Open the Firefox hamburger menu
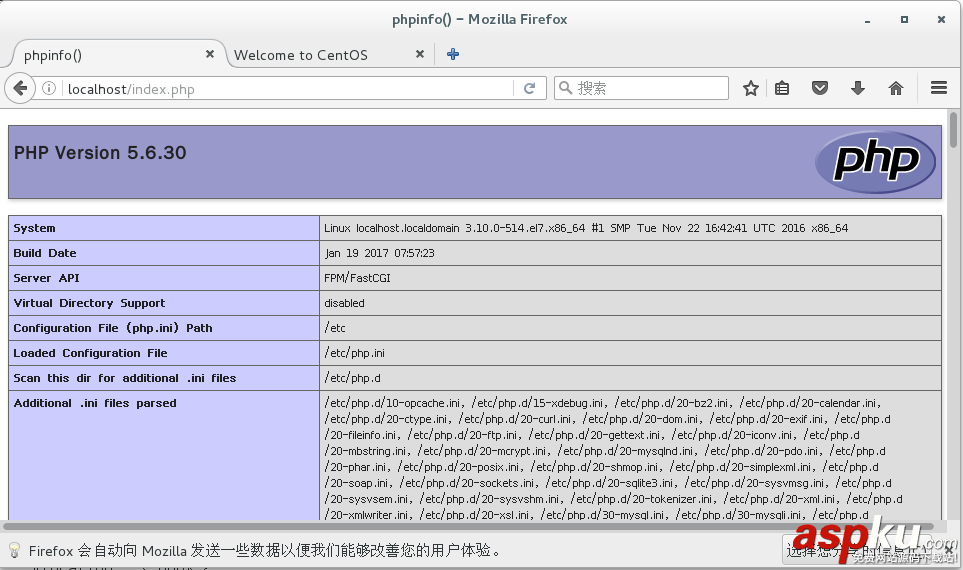Image resolution: width=963 pixels, height=570 pixels. pyautogui.click(x=938, y=88)
